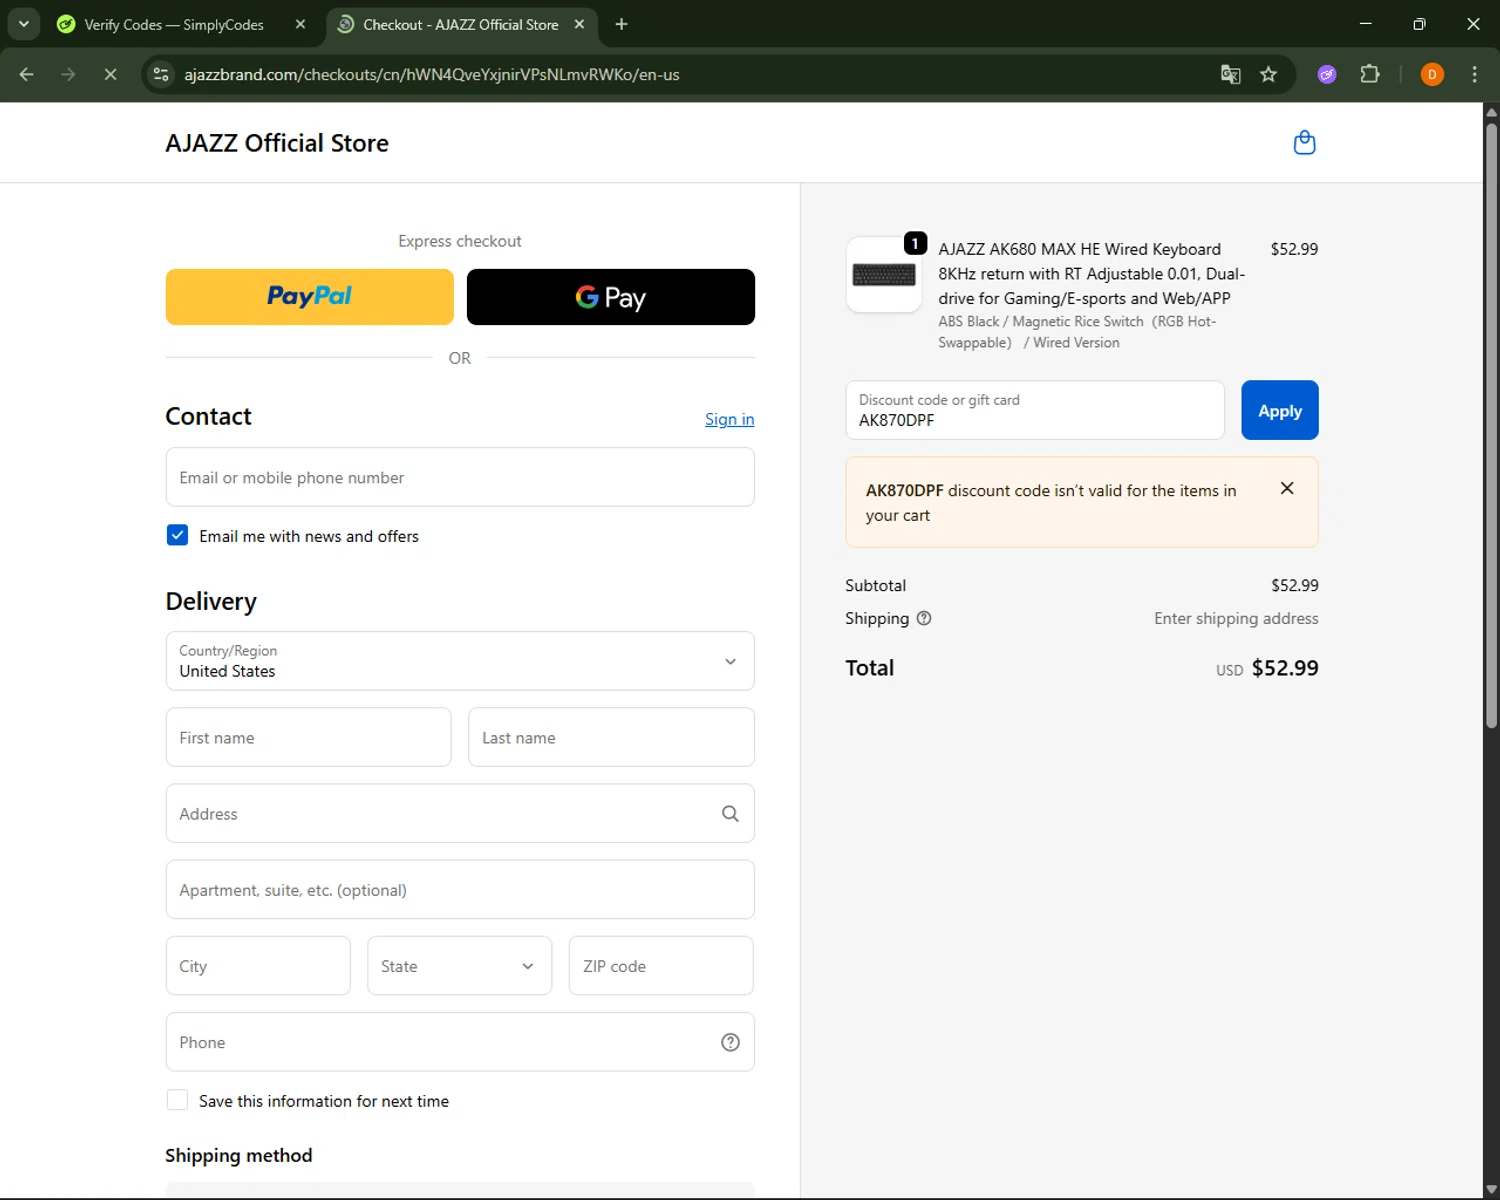Bookmark this page with the star icon
Image resolution: width=1500 pixels, height=1200 pixels.
click(x=1268, y=74)
